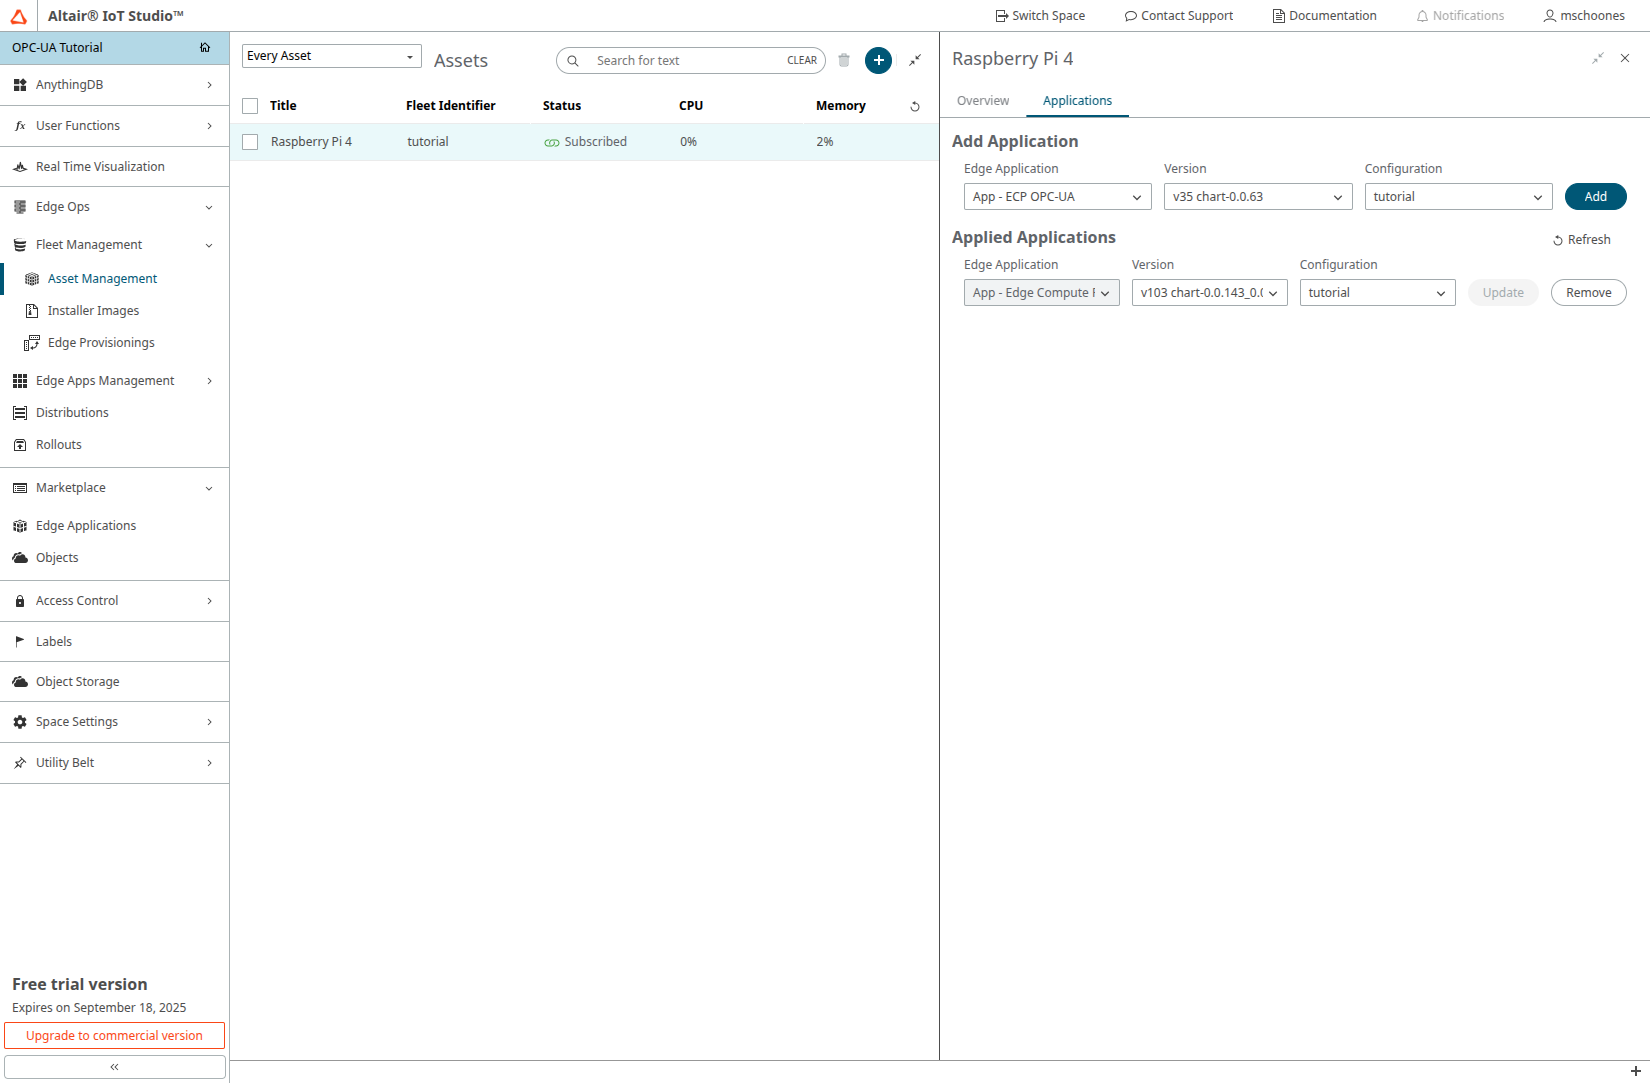Click the Edge Applications icon
The image size is (1650, 1083).
click(20, 526)
